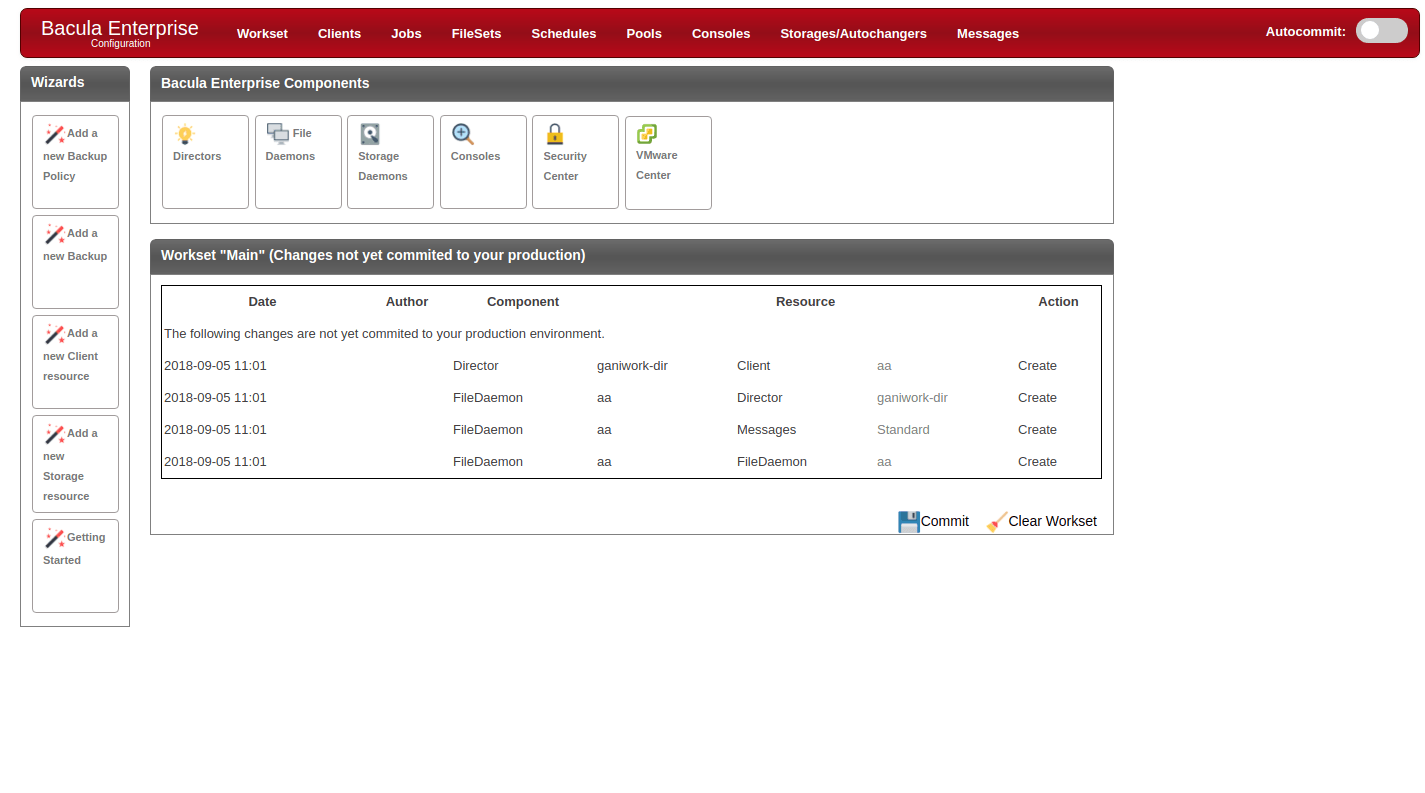Open grayed aa link in the last FileDaemon row
The image size is (1425, 793).
tap(884, 462)
